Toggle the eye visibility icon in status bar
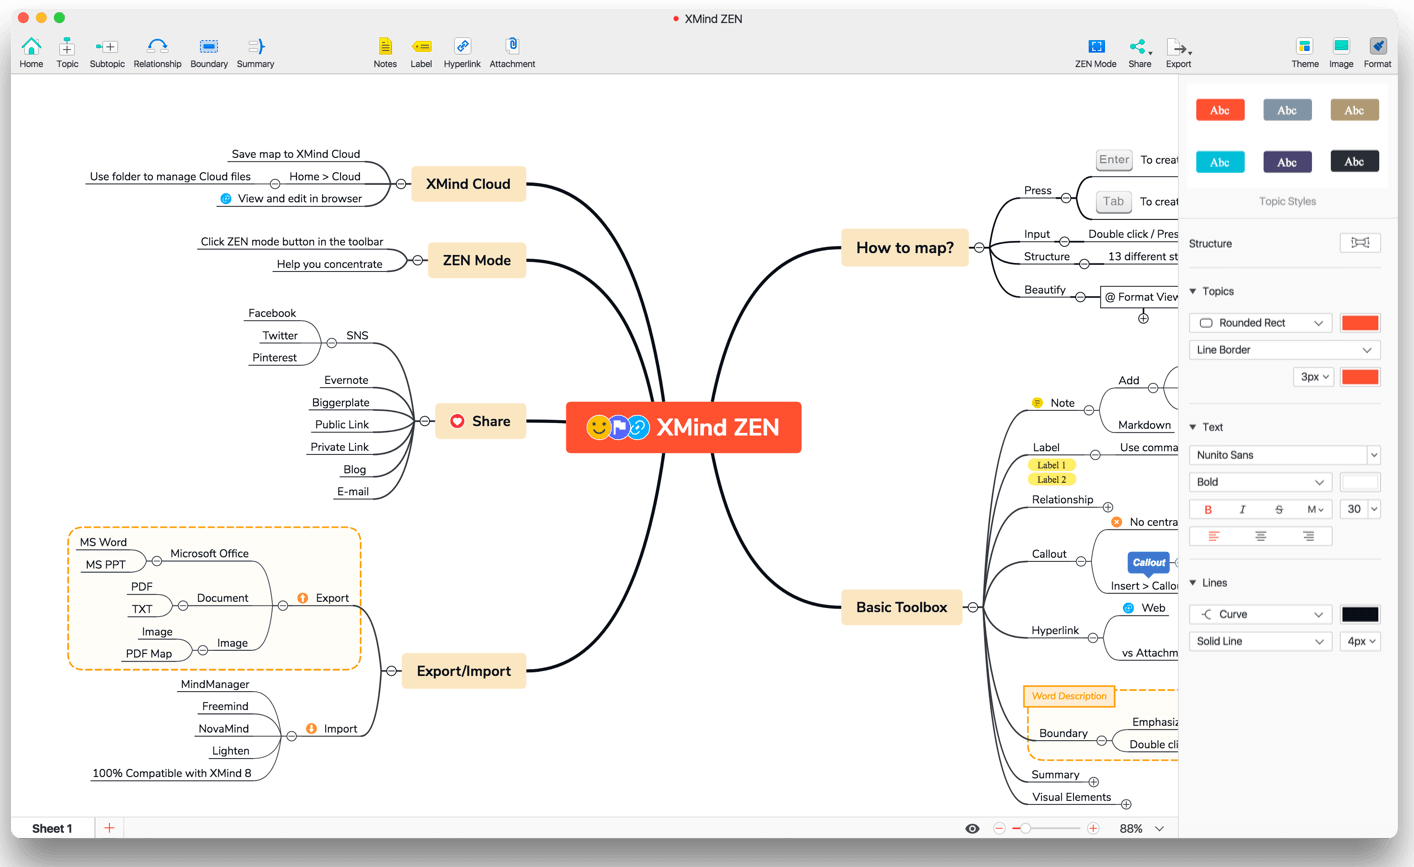Viewport: 1414px width, 867px height. [x=972, y=829]
